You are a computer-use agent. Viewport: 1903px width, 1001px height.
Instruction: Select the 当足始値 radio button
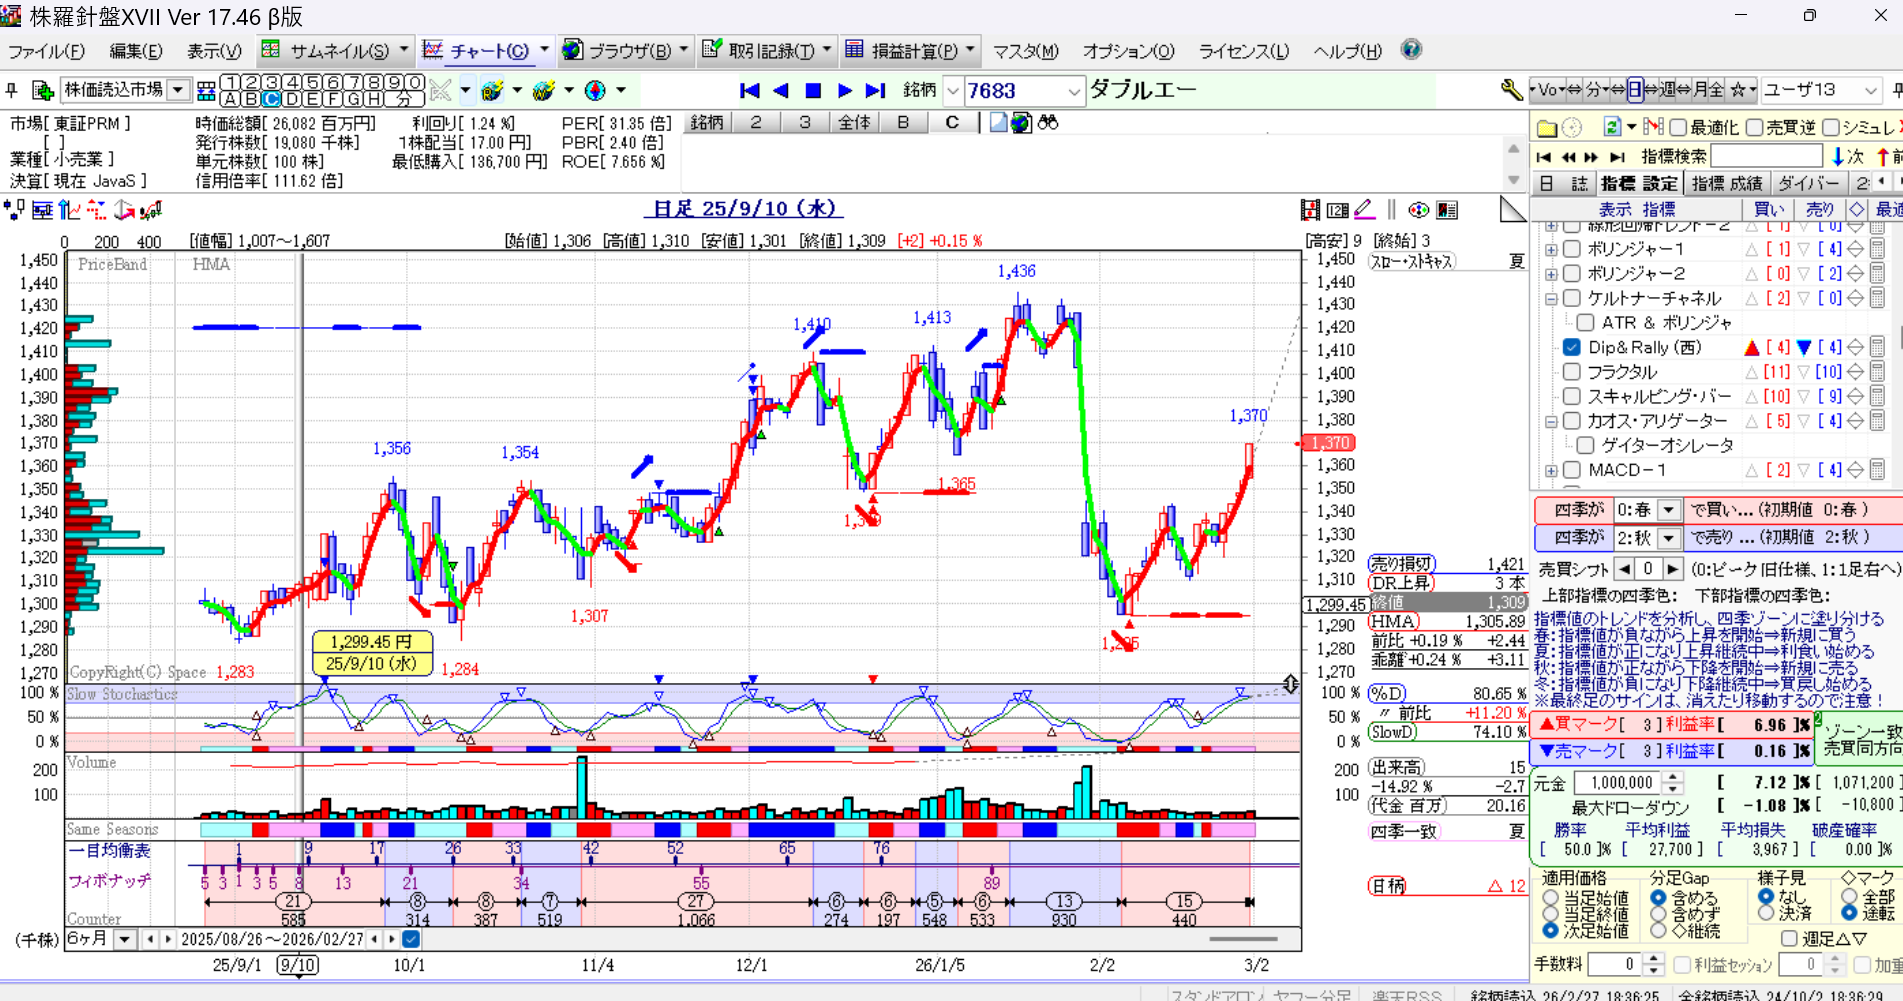click(x=1551, y=899)
